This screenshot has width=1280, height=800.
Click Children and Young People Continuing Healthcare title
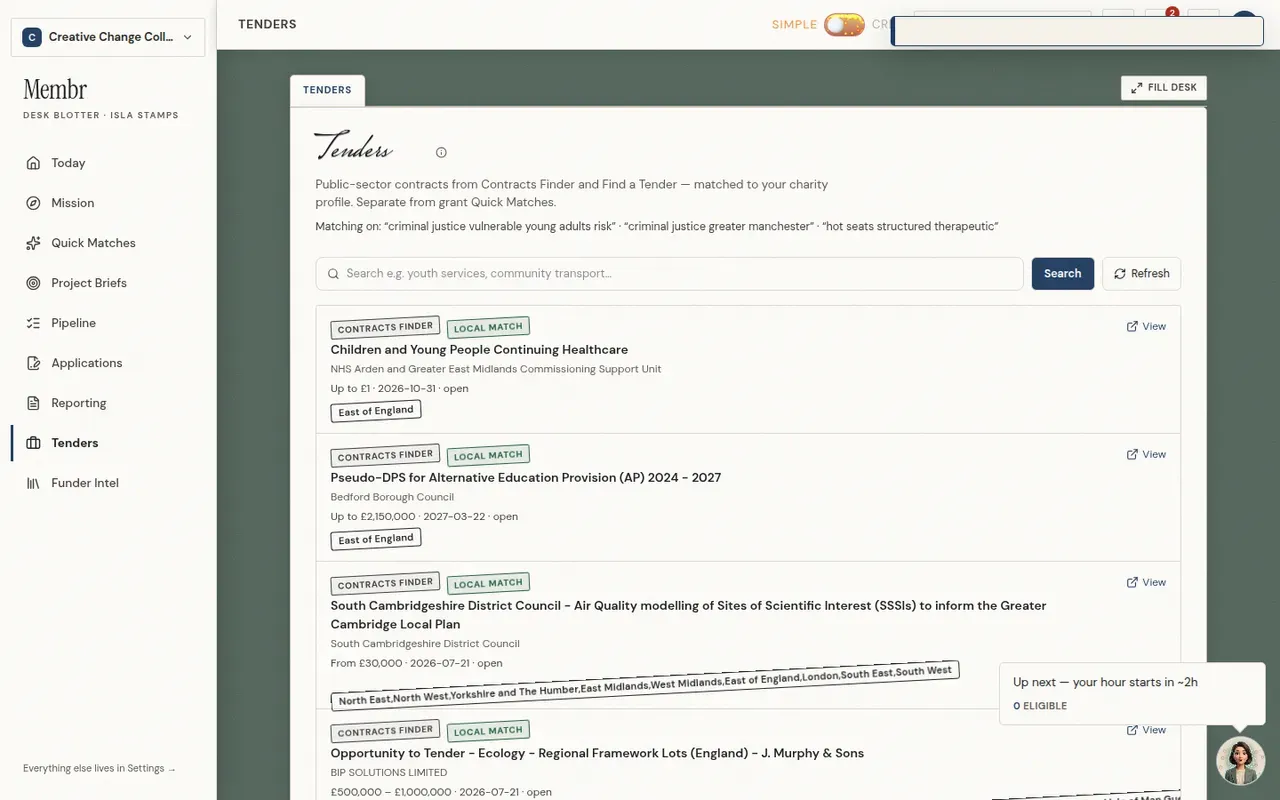click(479, 350)
